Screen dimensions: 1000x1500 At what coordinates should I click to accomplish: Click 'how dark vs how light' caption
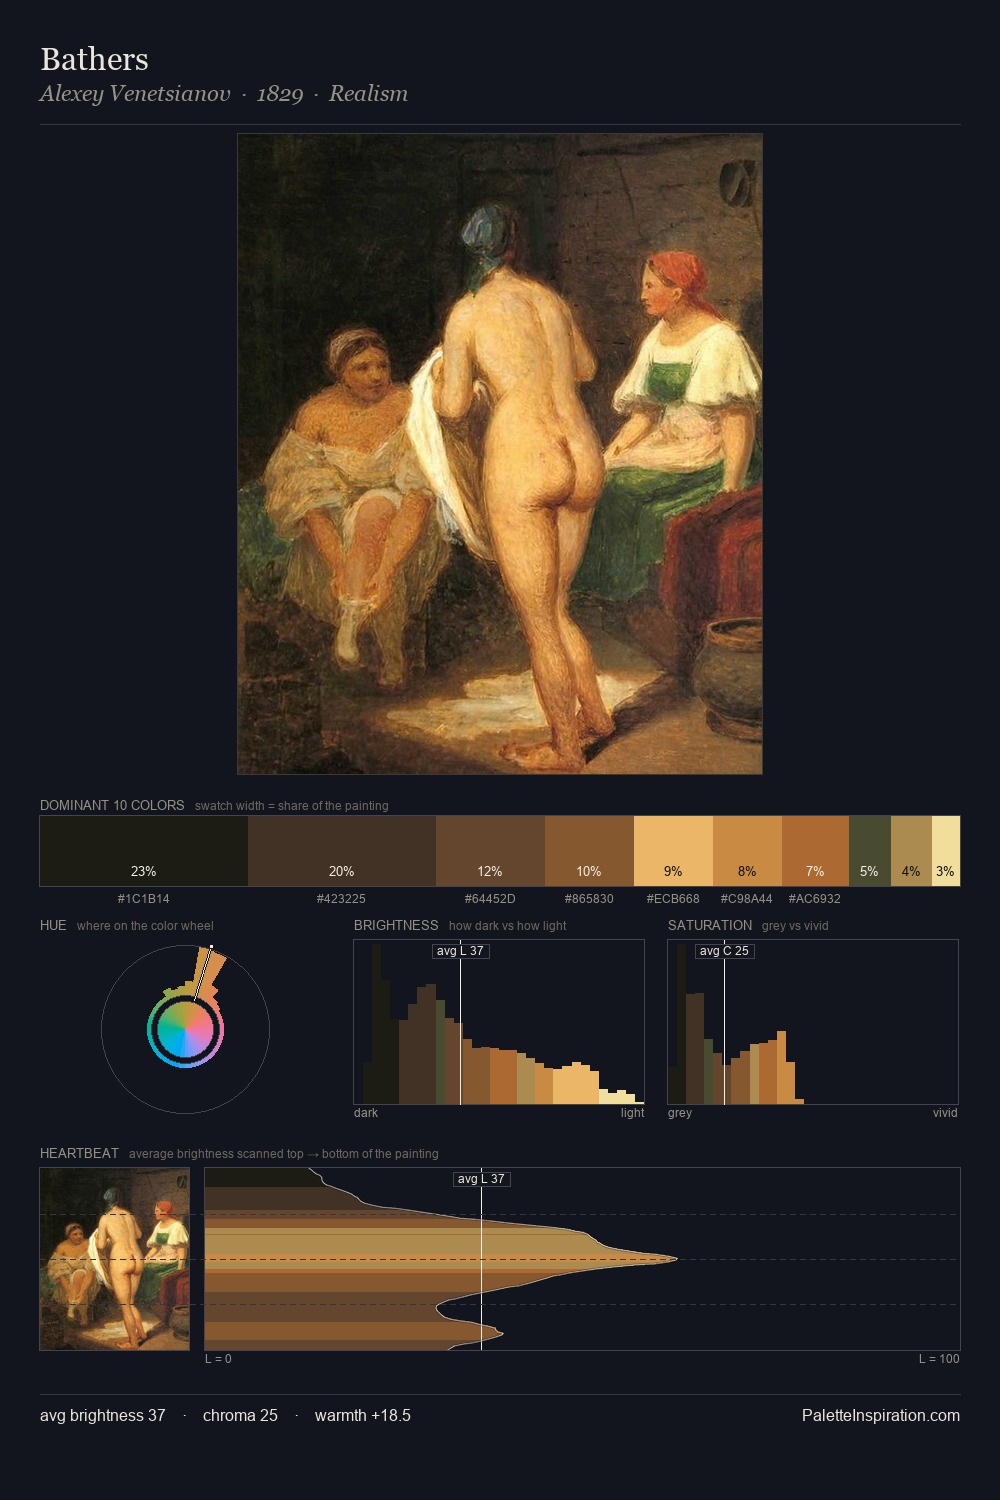(x=507, y=926)
